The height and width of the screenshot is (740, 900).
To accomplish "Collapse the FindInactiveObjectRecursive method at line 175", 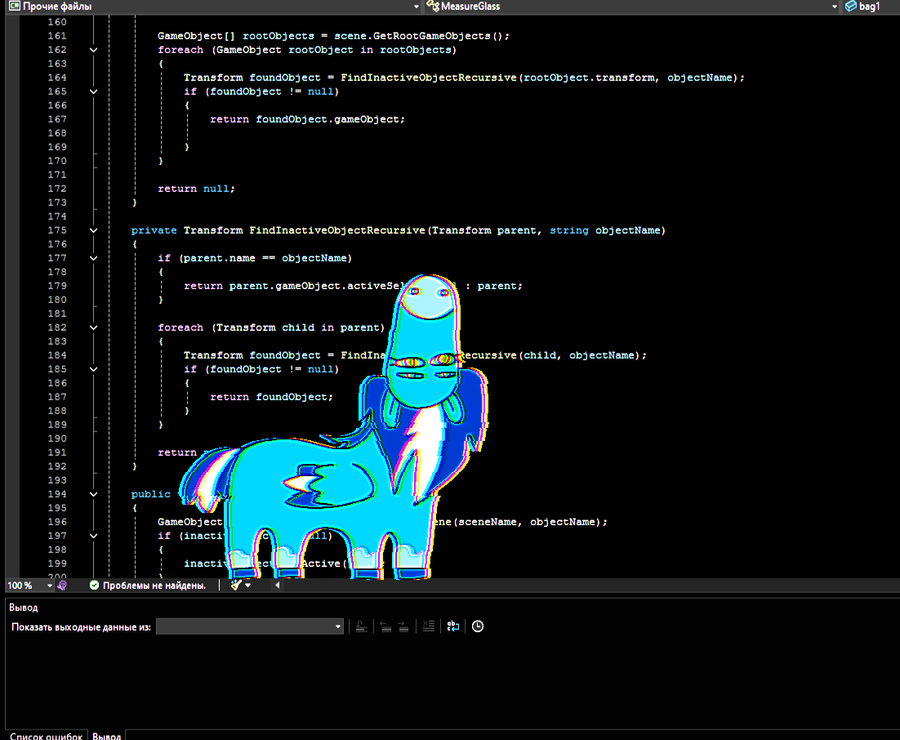I will pyautogui.click(x=94, y=231).
